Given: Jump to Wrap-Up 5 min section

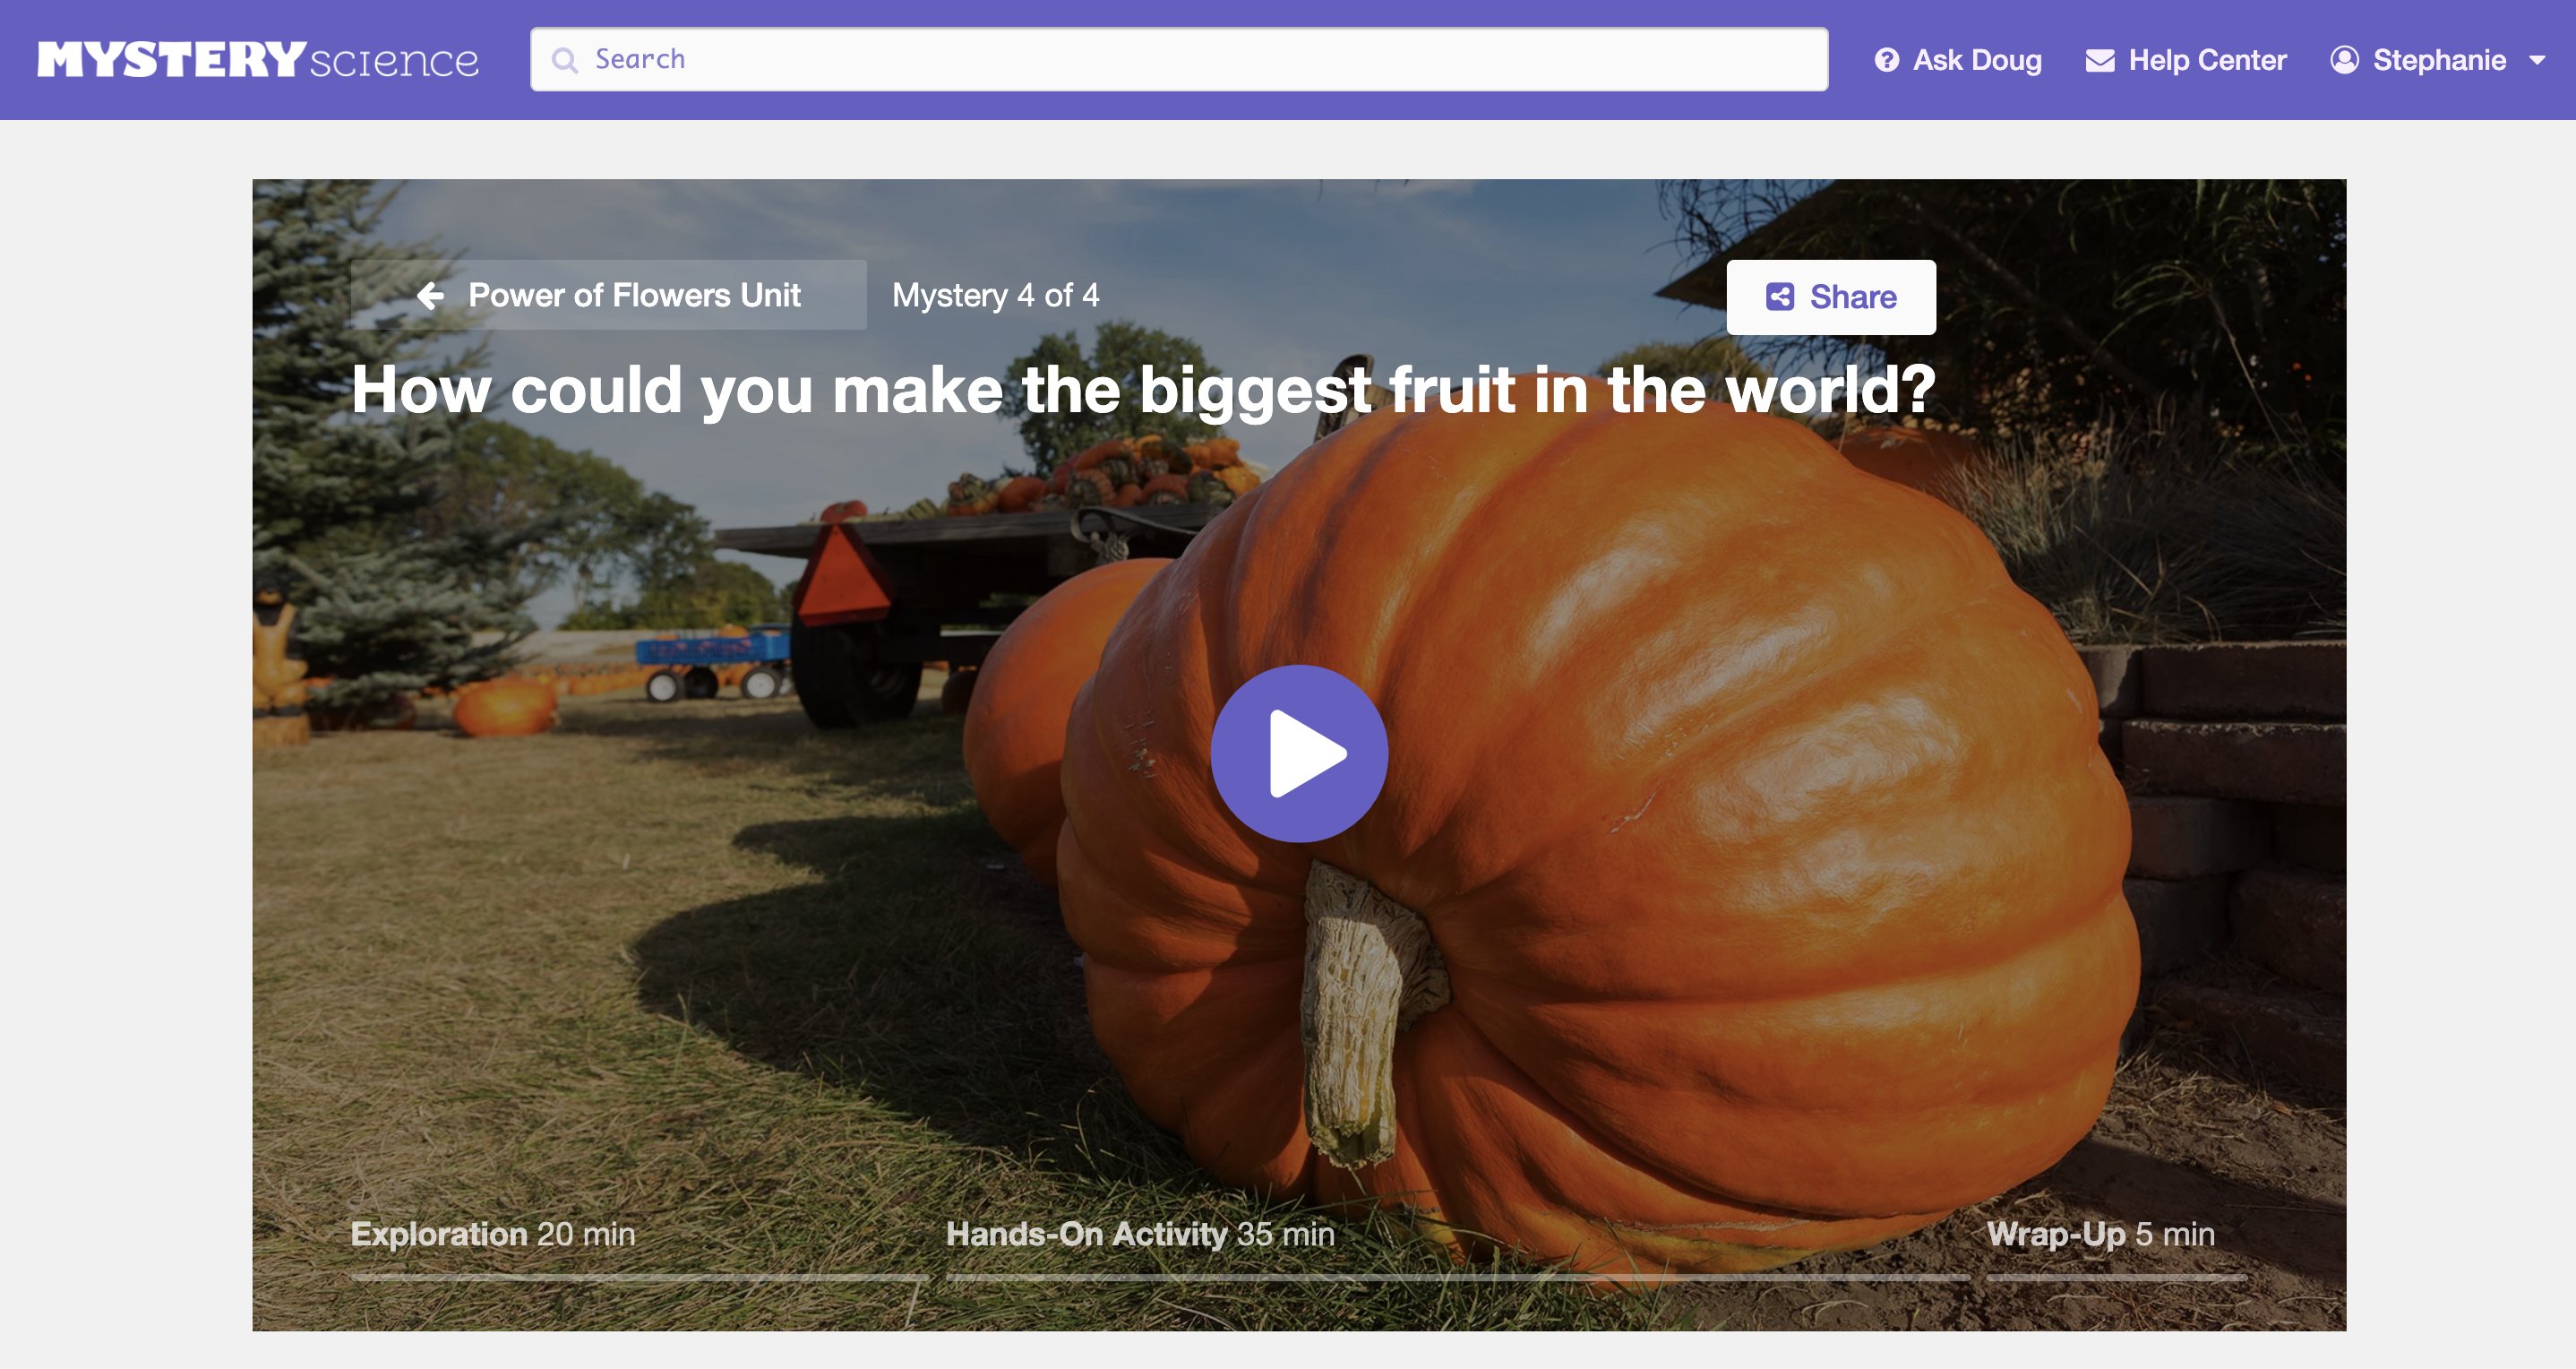Looking at the screenshot, I should (x=2100, y=1233).
